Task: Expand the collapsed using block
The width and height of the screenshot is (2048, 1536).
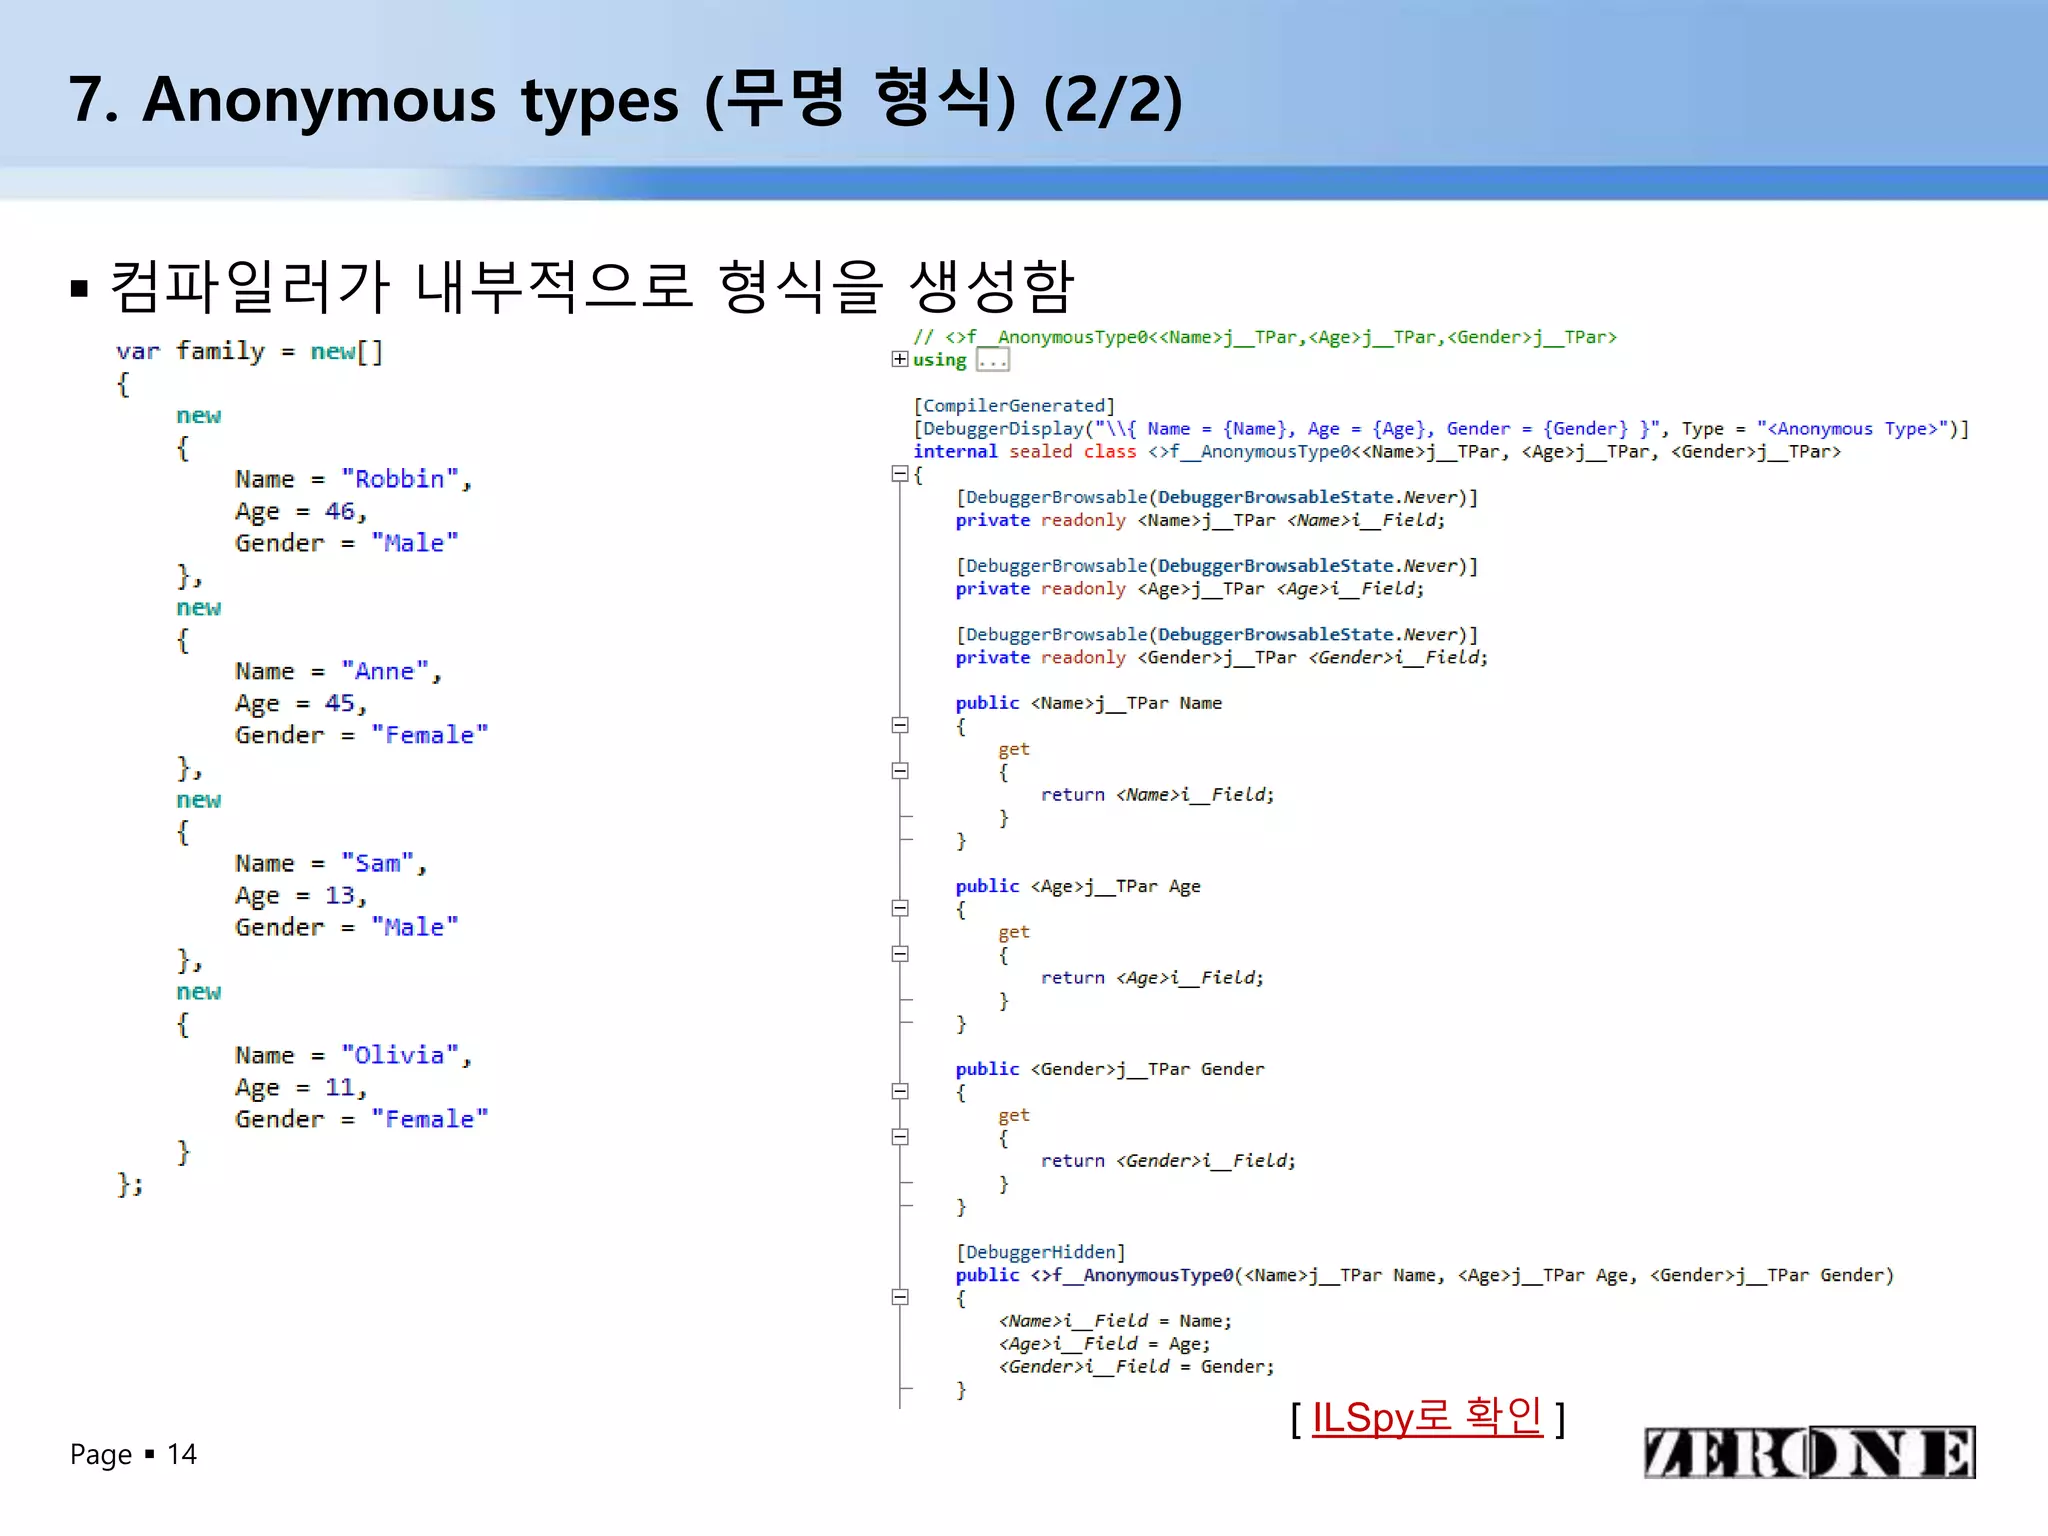Action: pyautogui.click(x=900, y=359)
